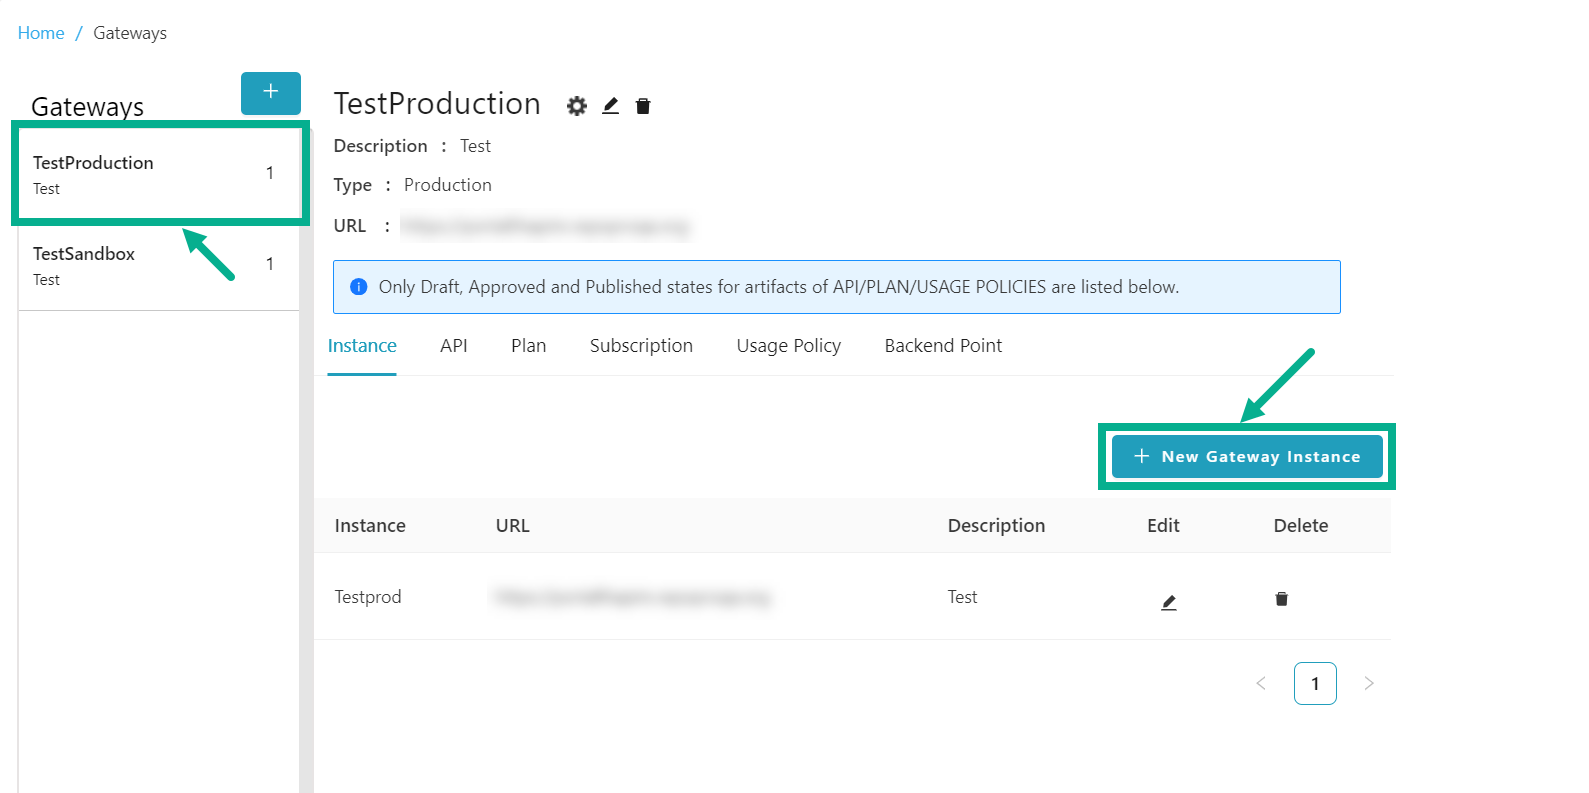Select the Subscription tab
The width and height of the screenshot is (1589, 793).
tap(641, 346)
